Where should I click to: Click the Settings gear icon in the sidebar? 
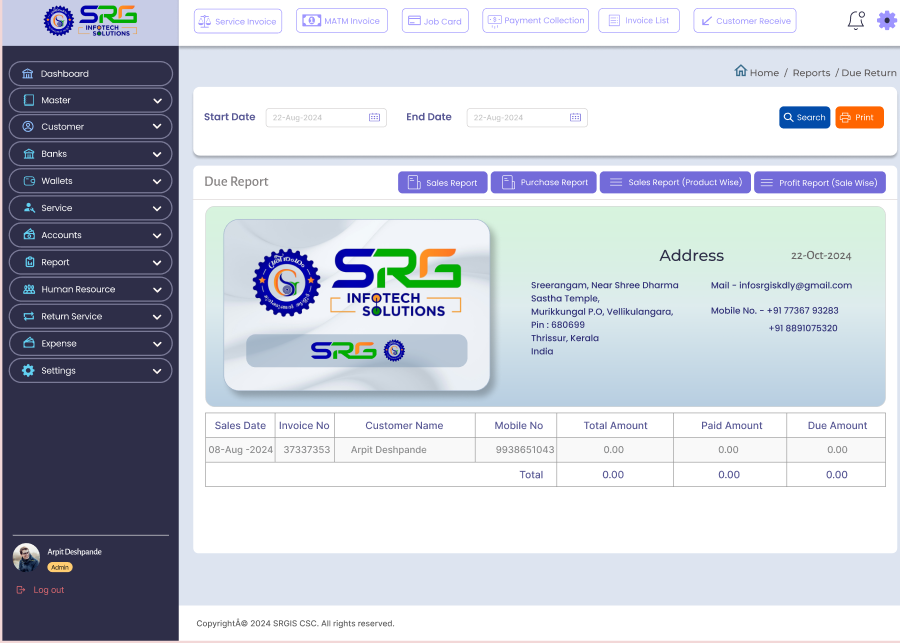pyautogui.click(x=28, y=370)
